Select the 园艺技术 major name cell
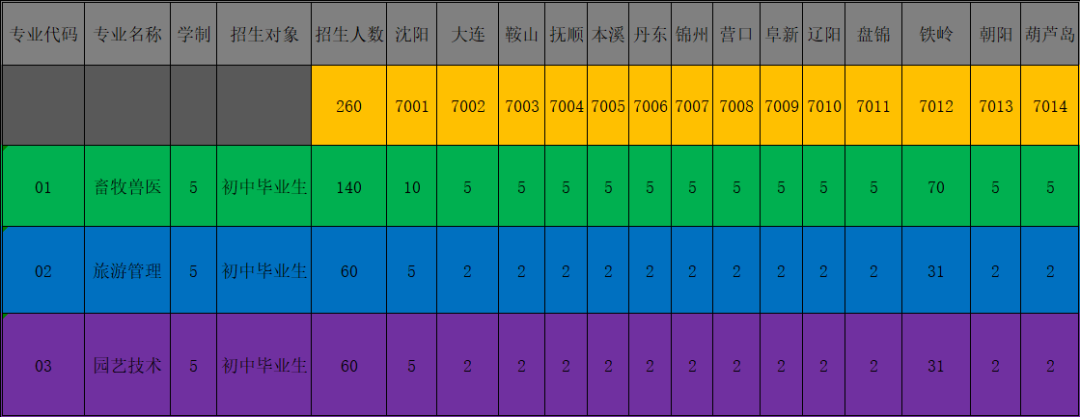This screenshot has height=417, width=1080. pos(127,366)
